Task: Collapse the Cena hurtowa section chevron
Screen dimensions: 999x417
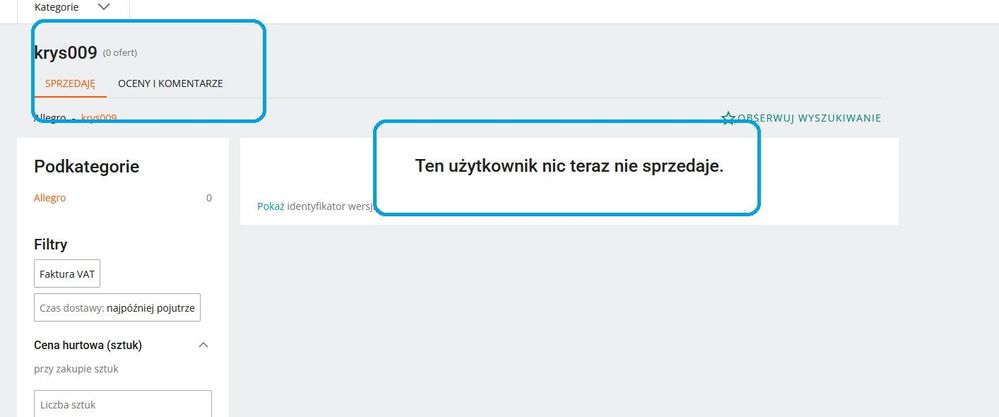Action: click(x=203, y=345)
